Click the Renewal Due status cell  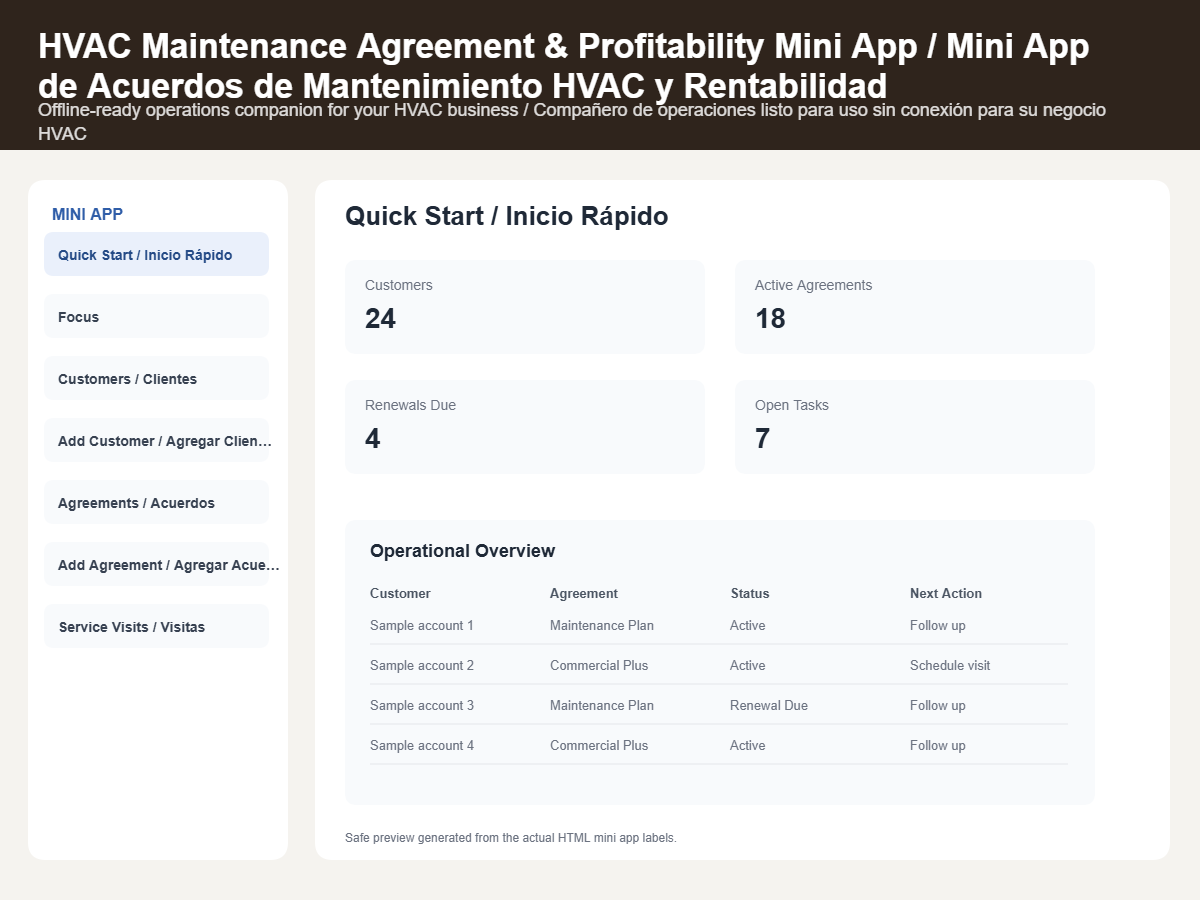click(769, 705)
